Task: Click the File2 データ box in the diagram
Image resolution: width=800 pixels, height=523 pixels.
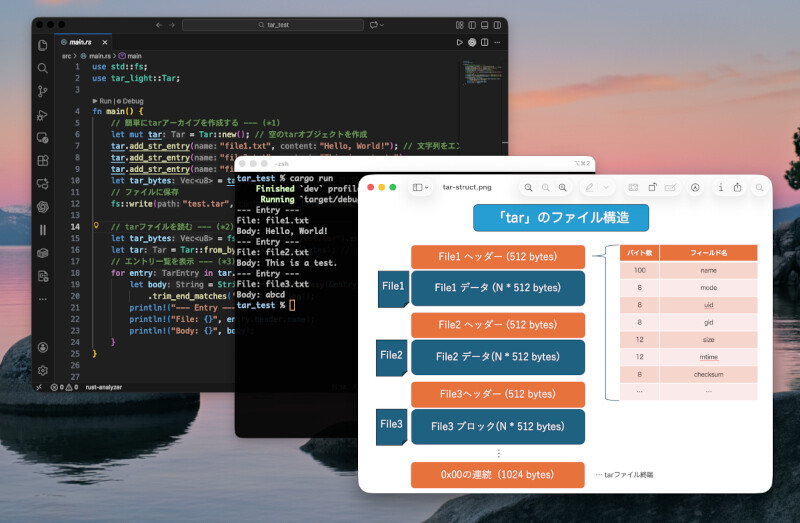Action: point(498,357)
